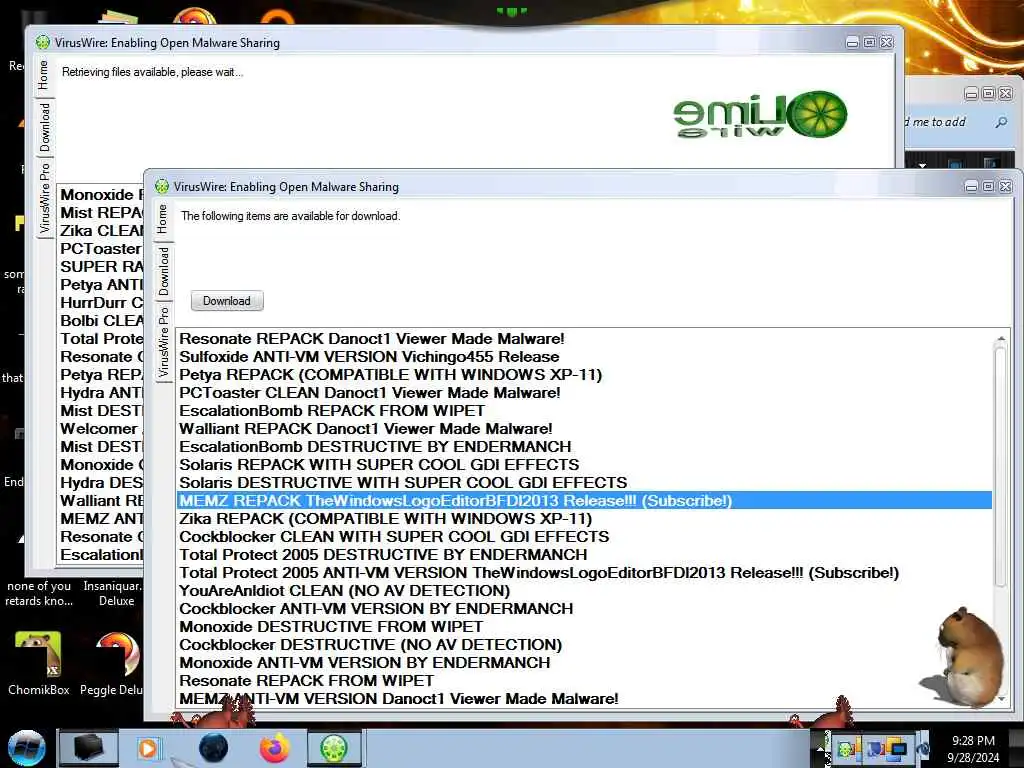Click the front list vertical scrollbar thumb

[1000, 466]
